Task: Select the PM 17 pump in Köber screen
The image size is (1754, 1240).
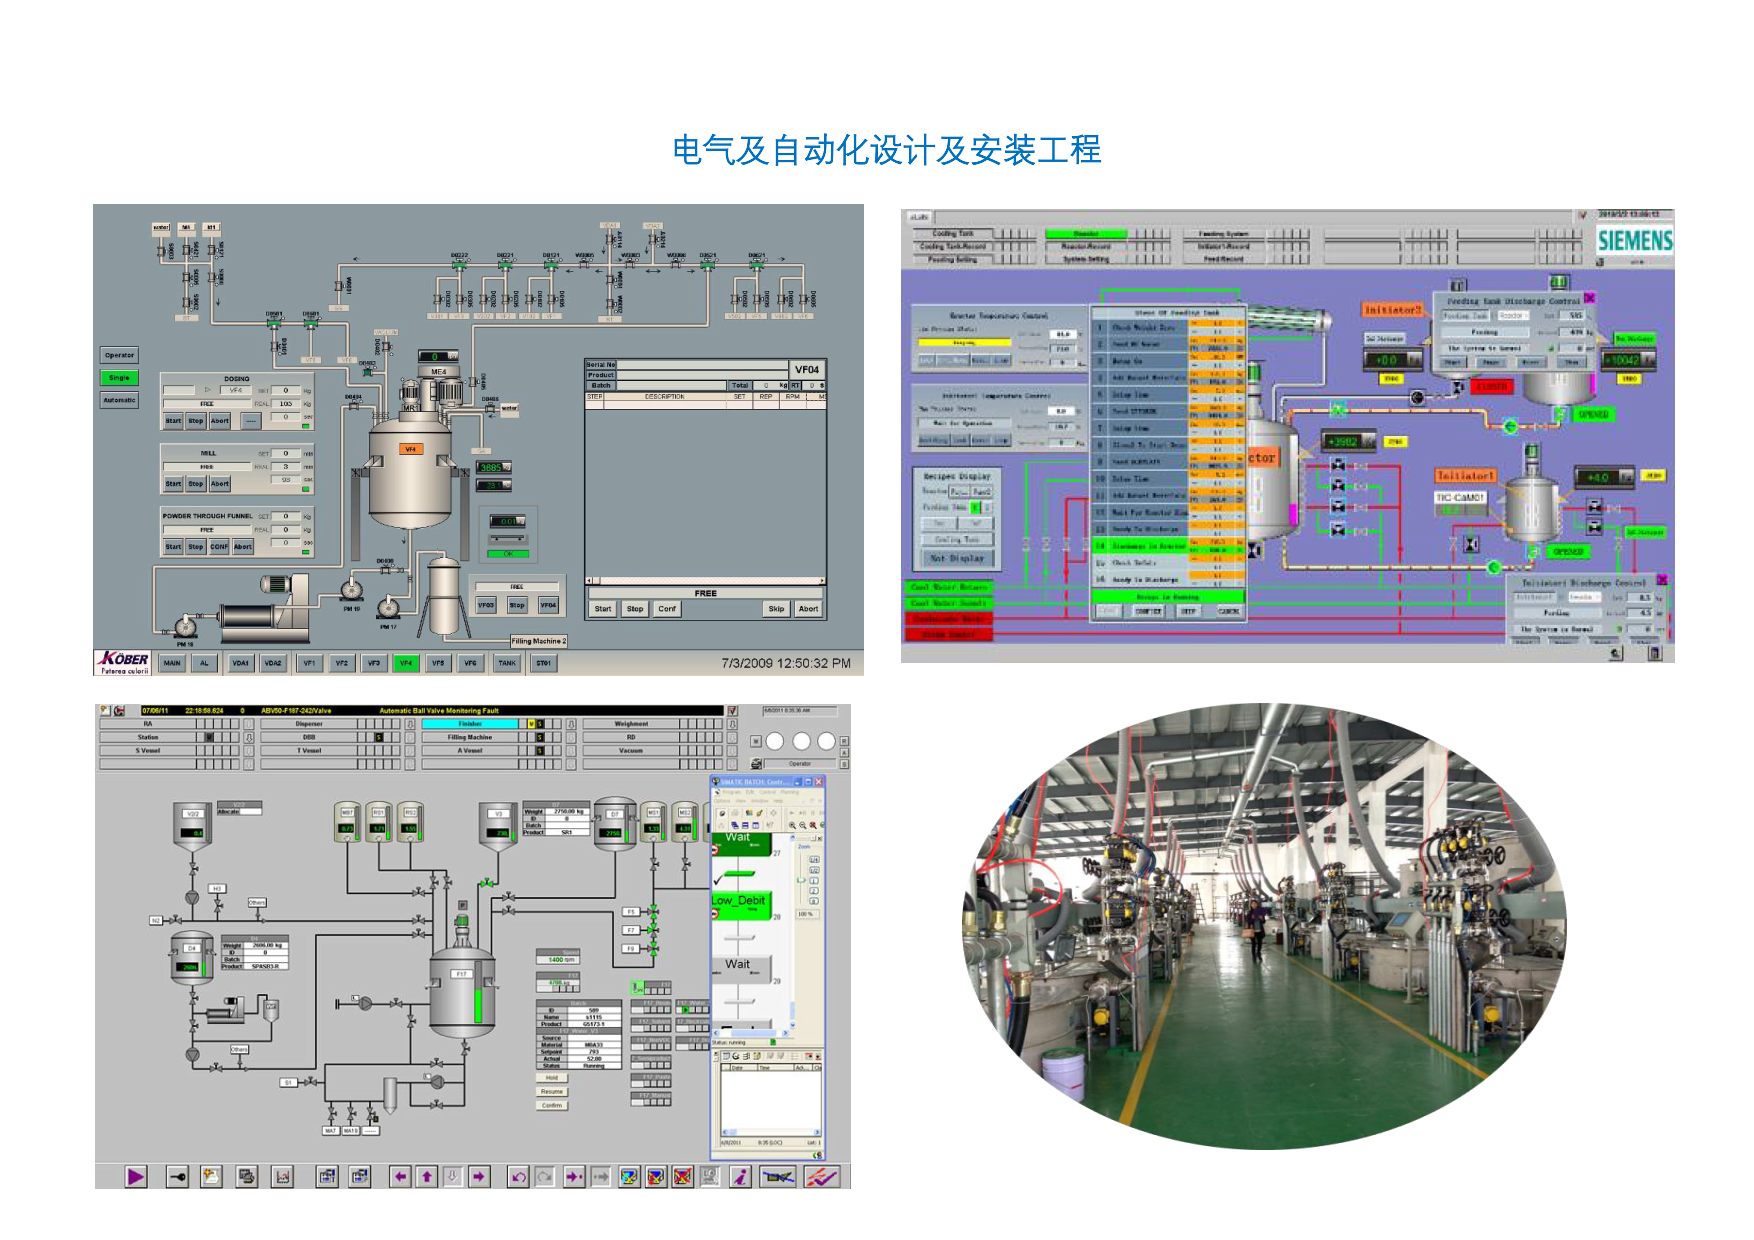Action: pos(388,607)
